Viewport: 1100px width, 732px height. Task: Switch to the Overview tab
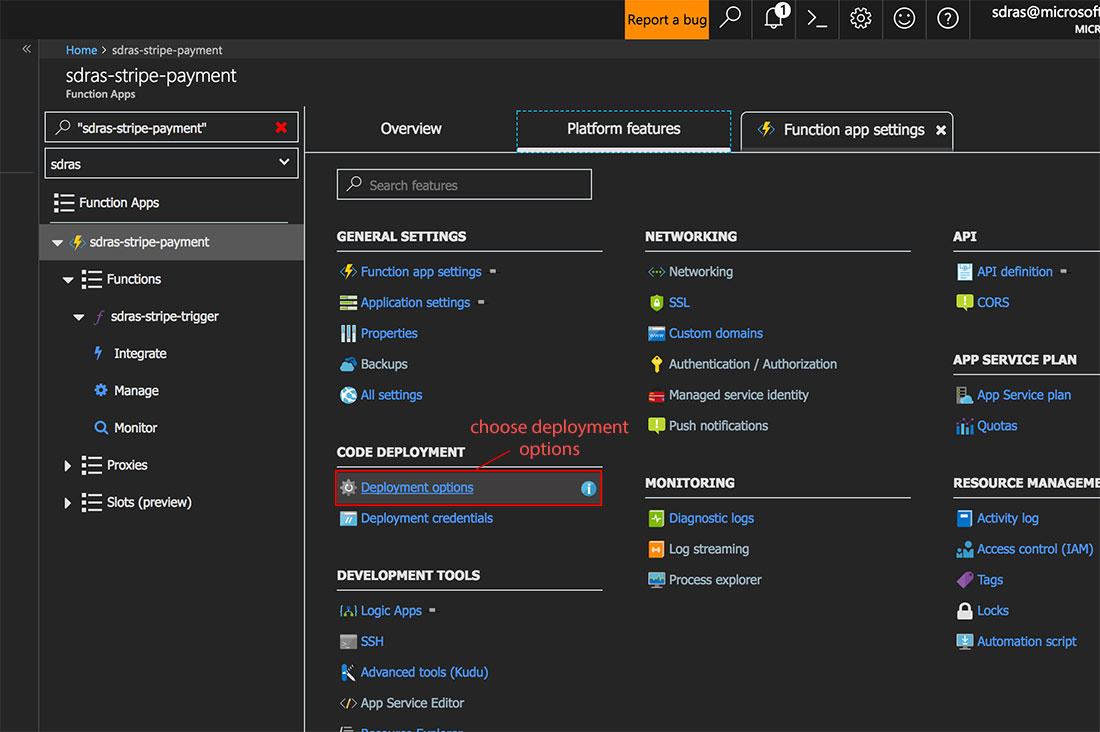[411, 129]
